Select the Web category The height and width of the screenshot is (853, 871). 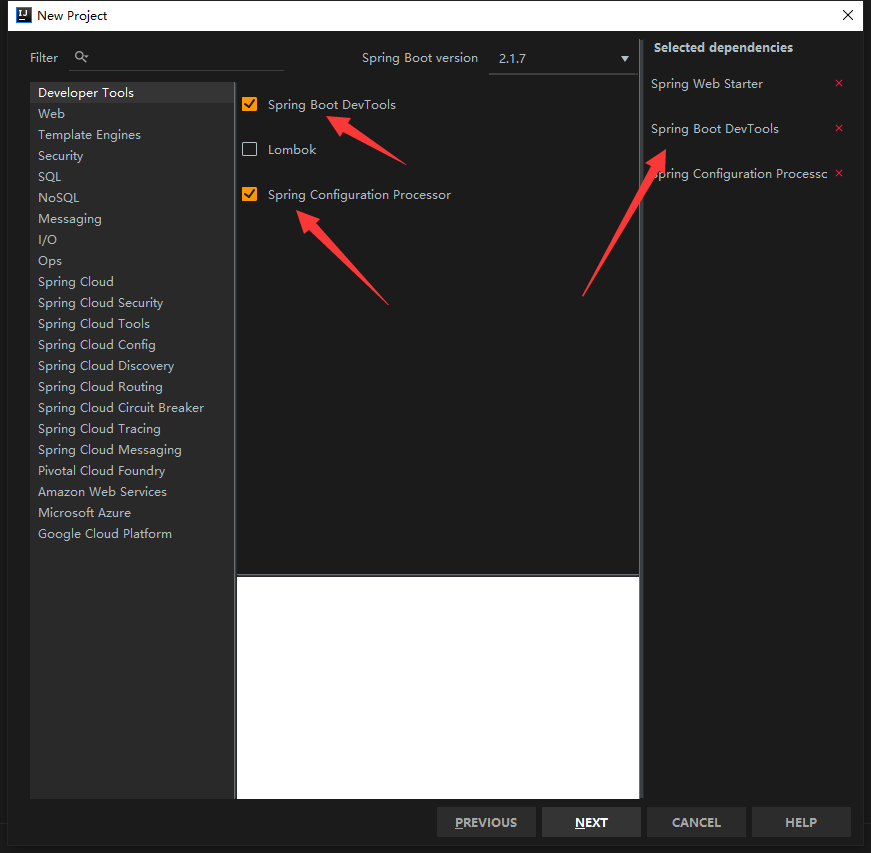132,114
